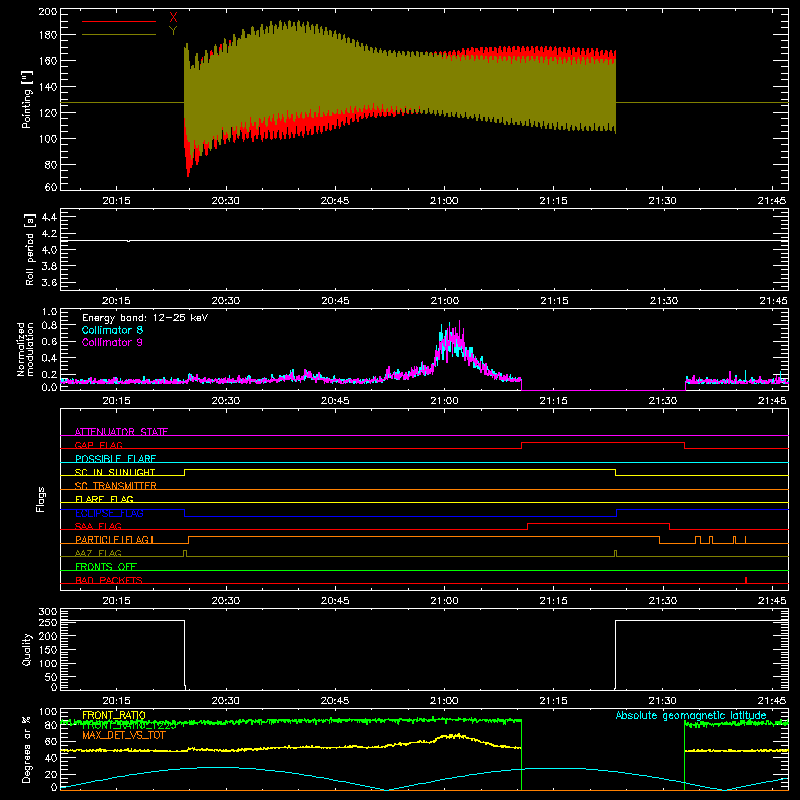Click the modulation peak near 21:00
Image resolution: width=800 pixels, height=800 pixels.
pyautogui.click(x=452, y=342)
